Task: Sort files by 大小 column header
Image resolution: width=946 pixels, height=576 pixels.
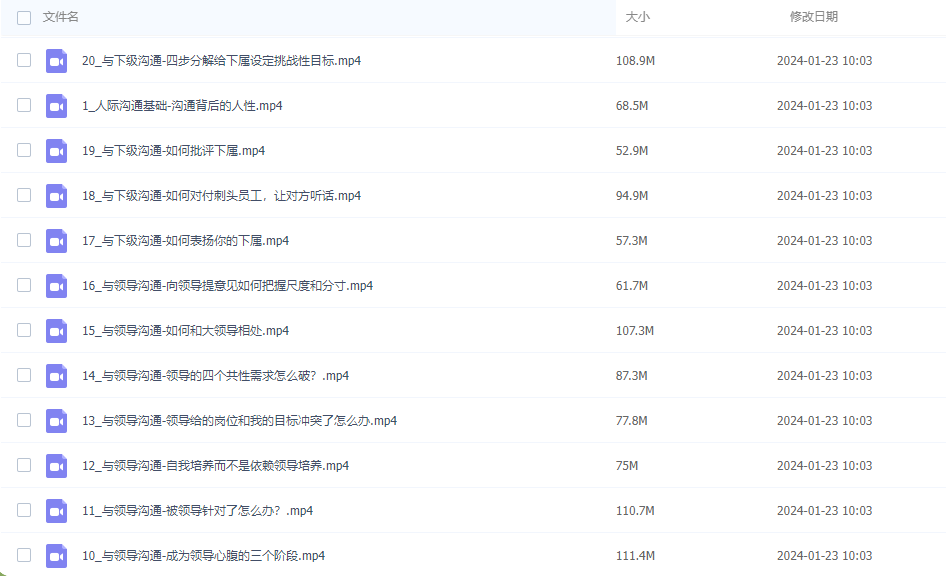Action: pyautogui.click(x=637, y=17)
